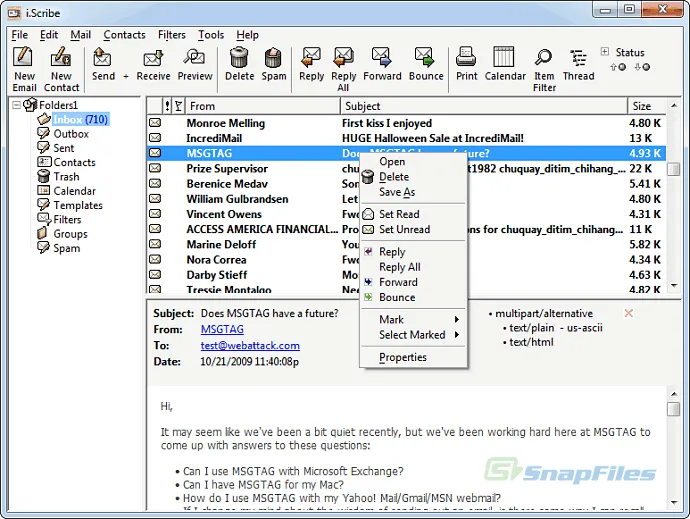Choose Reply in the context menu

click(x=413, y=252)
